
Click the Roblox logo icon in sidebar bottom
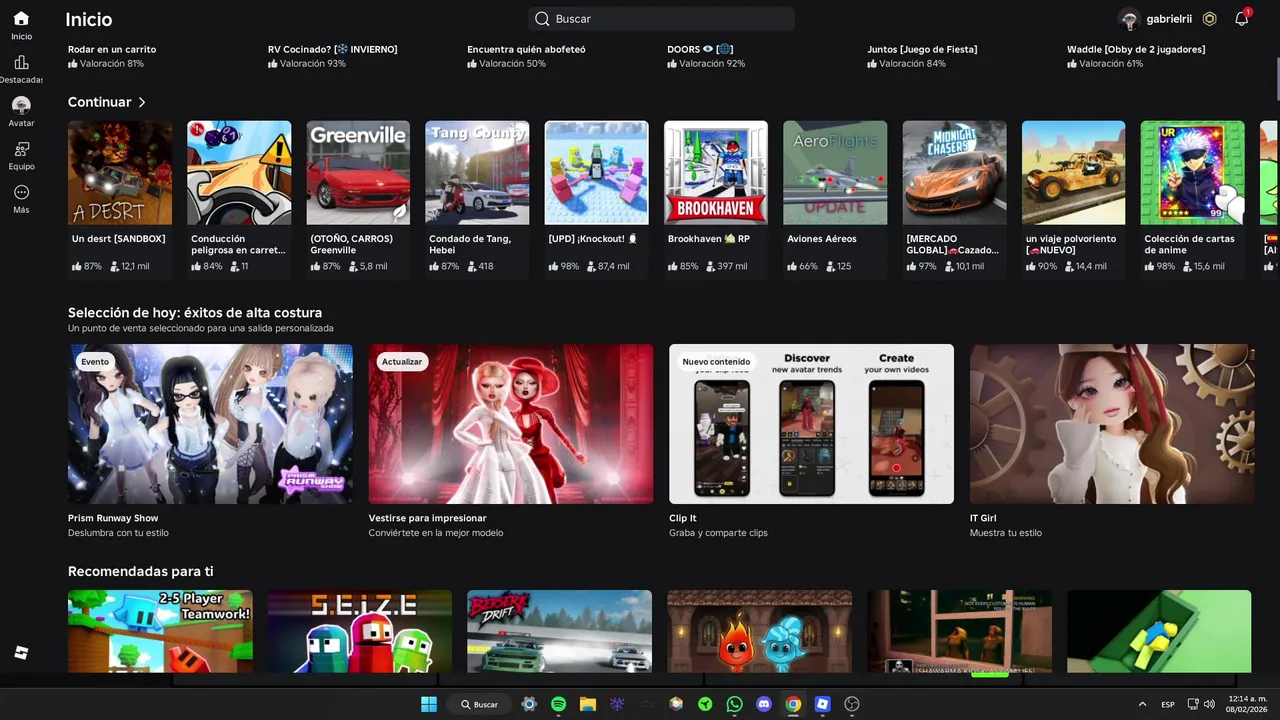[x=21, y=653]
